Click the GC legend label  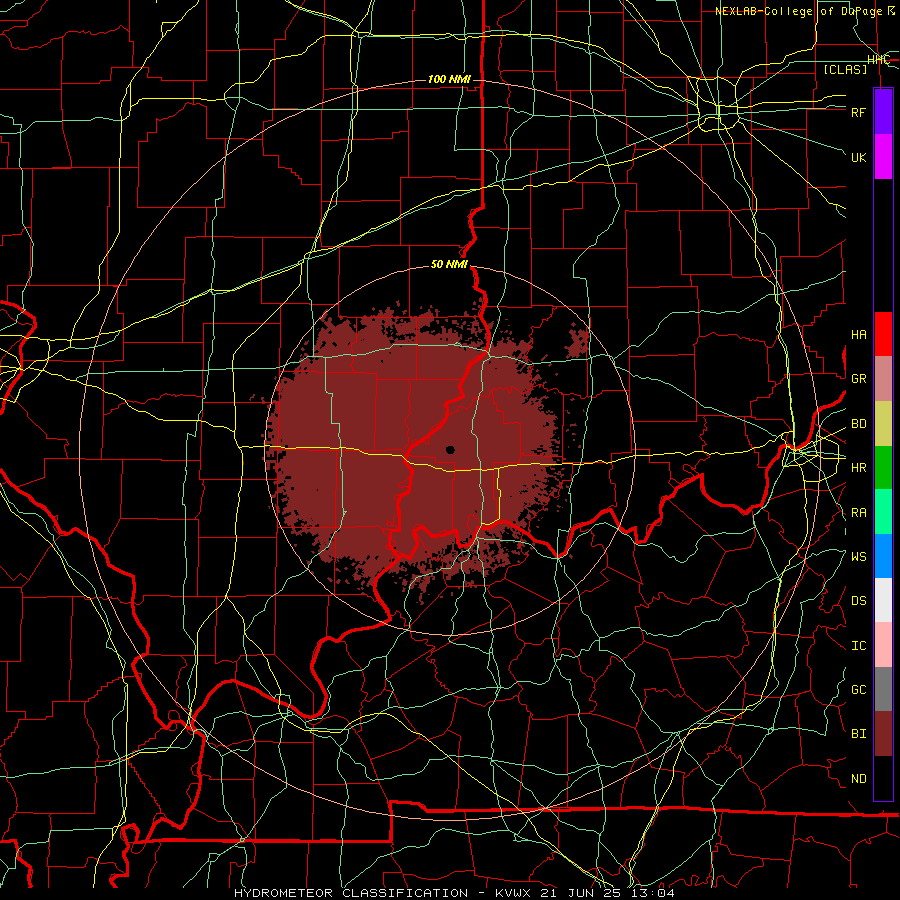pos(858,690)
